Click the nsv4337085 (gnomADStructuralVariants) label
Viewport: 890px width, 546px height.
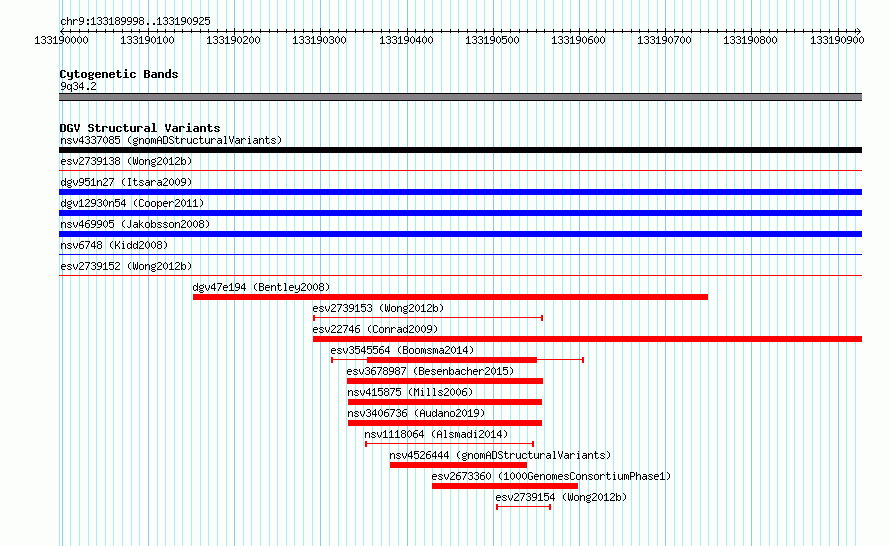[171, 140]
